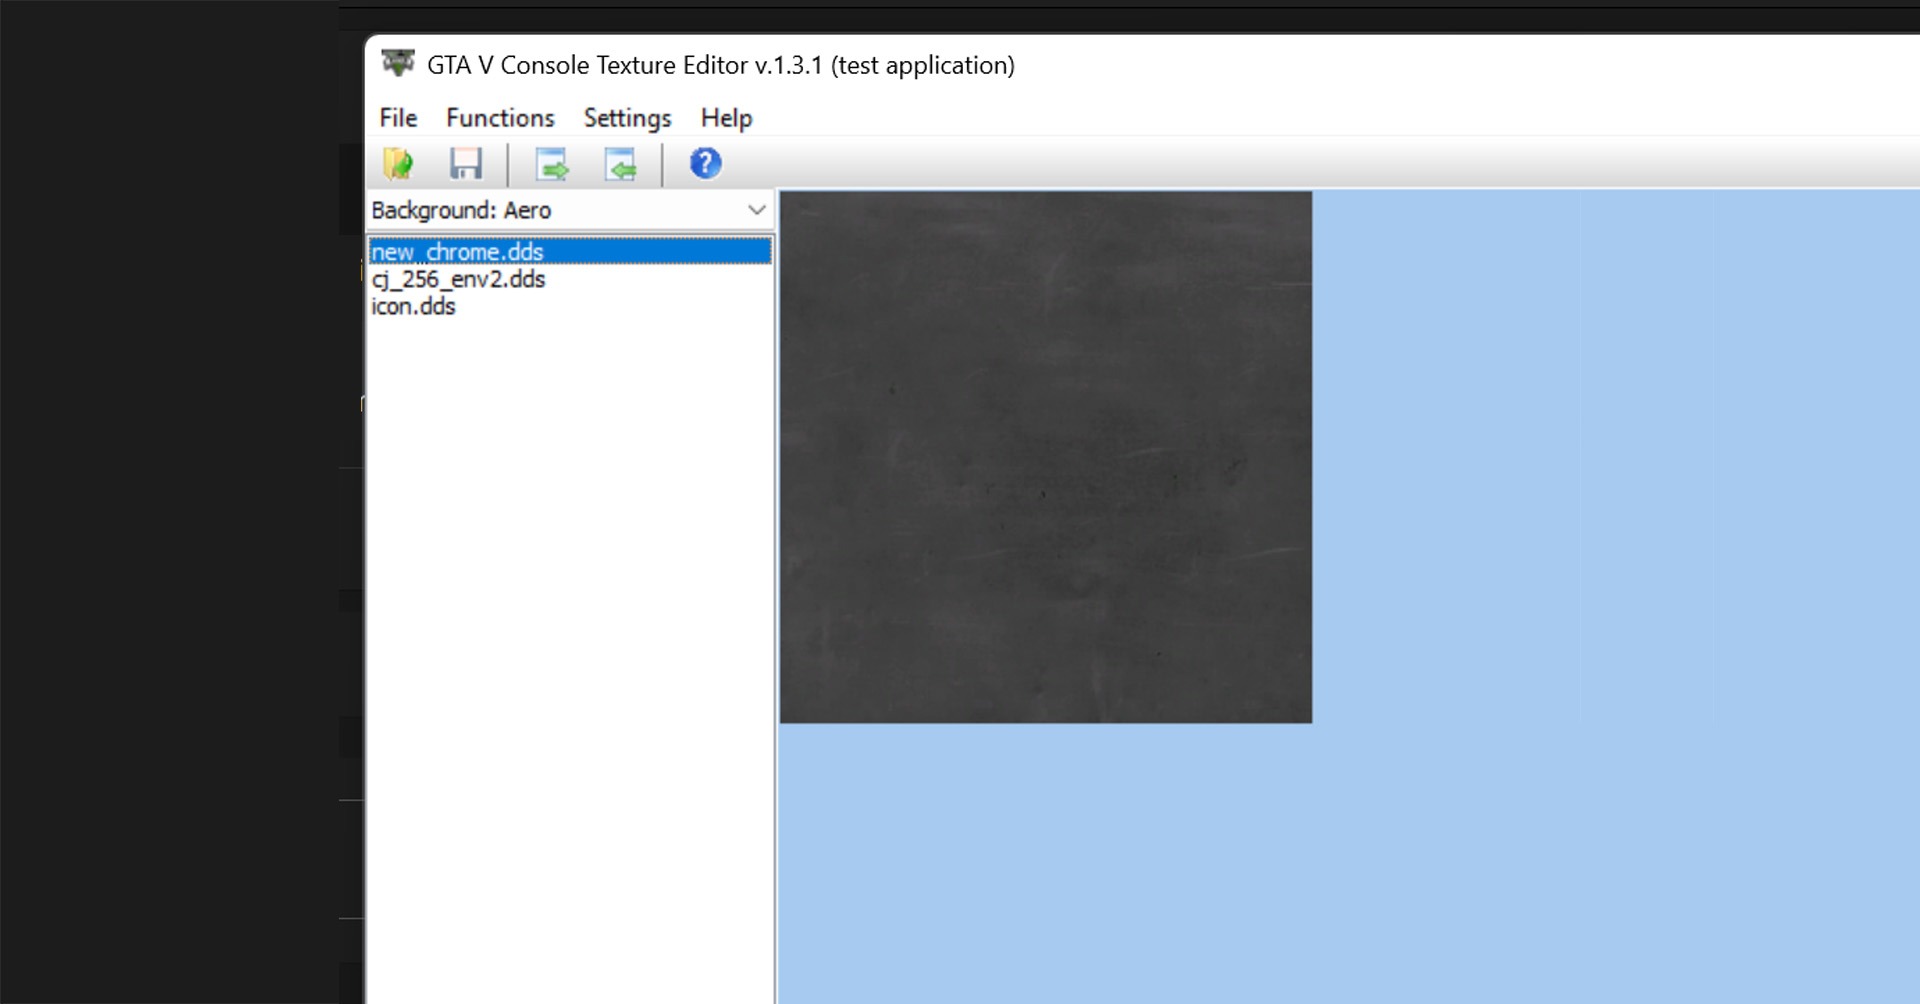Click the 'Background: Aero' combo box text
This screenshot has width=1920, height=1004.
tap(461, 210)
